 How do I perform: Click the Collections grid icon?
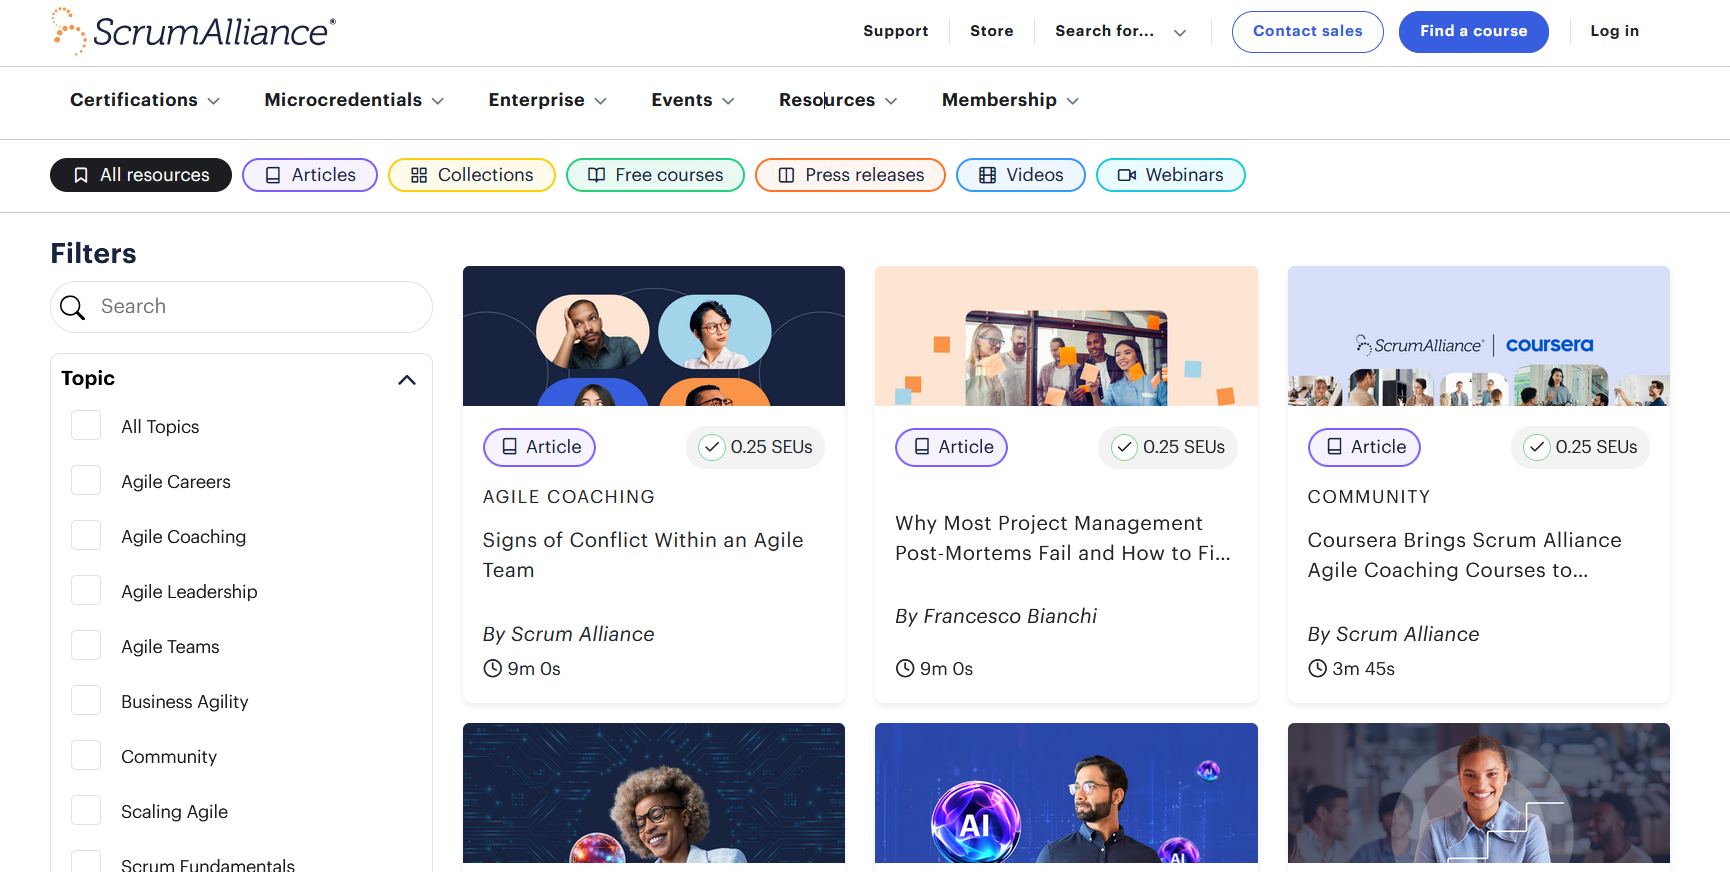pos(419,175)
